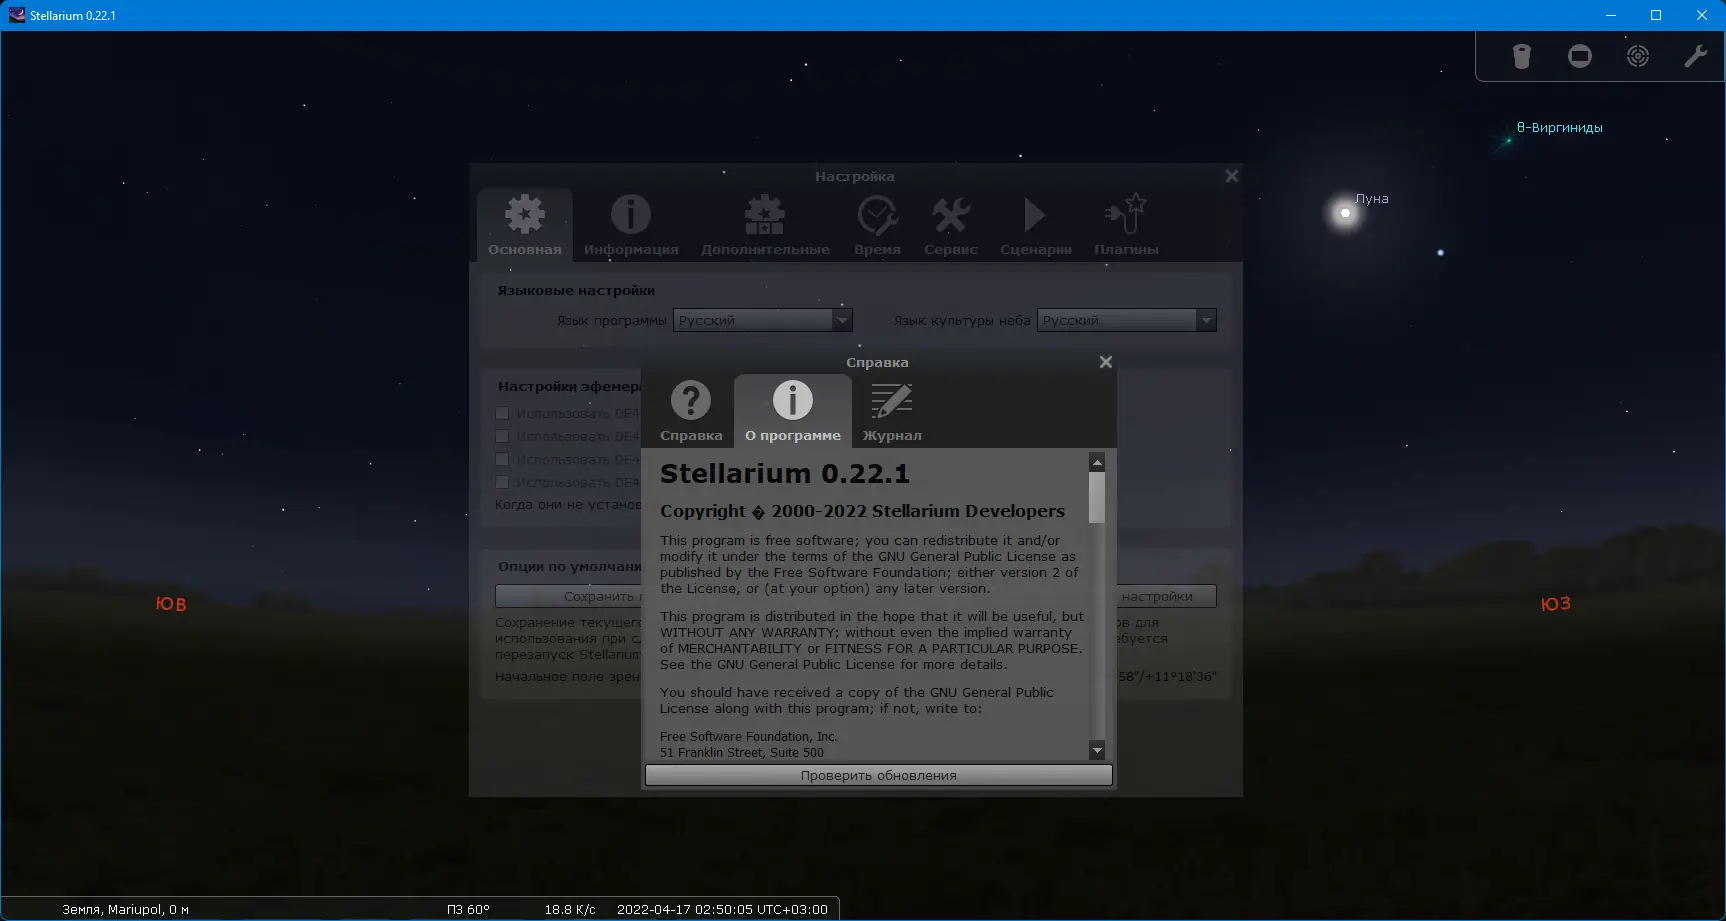Click the ЮВ compass direction label
Image resolution: width=1726 pixels, height=921 pixels.
pos(171,603)
